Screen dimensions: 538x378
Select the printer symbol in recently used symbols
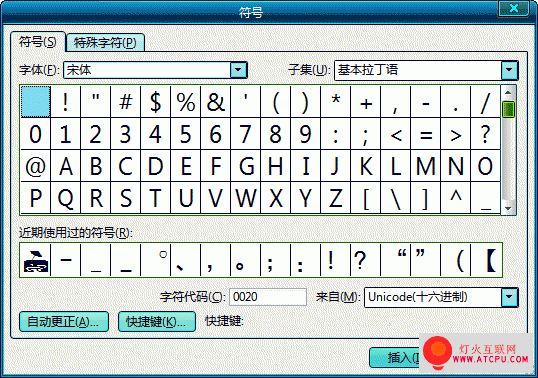[36, 260]
